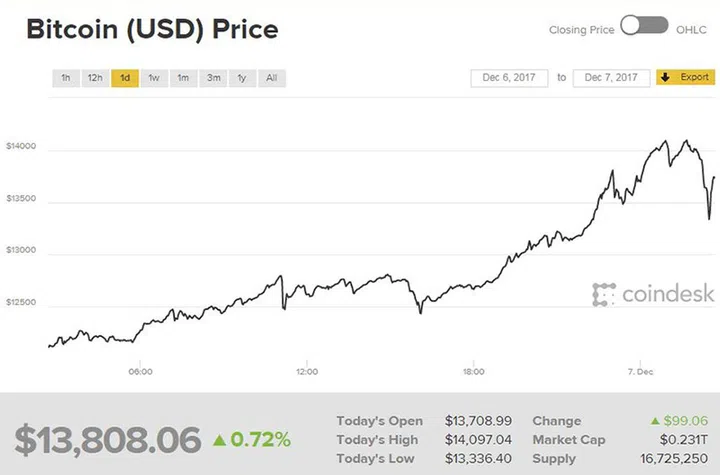Click the $13,808.06 current price
The height and width of the screenshot is (475, 720).
(x=108, y=439)
